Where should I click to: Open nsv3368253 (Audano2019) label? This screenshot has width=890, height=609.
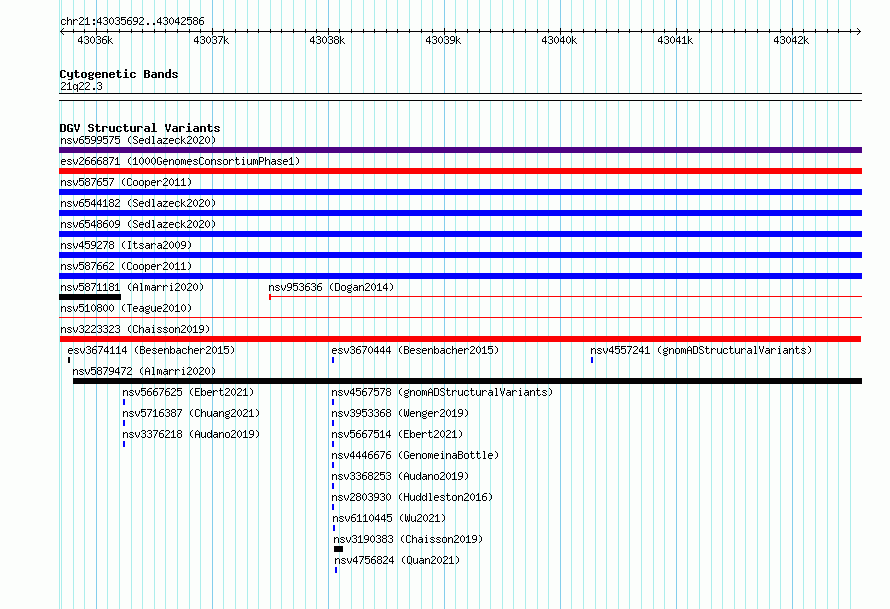(400, 476)
